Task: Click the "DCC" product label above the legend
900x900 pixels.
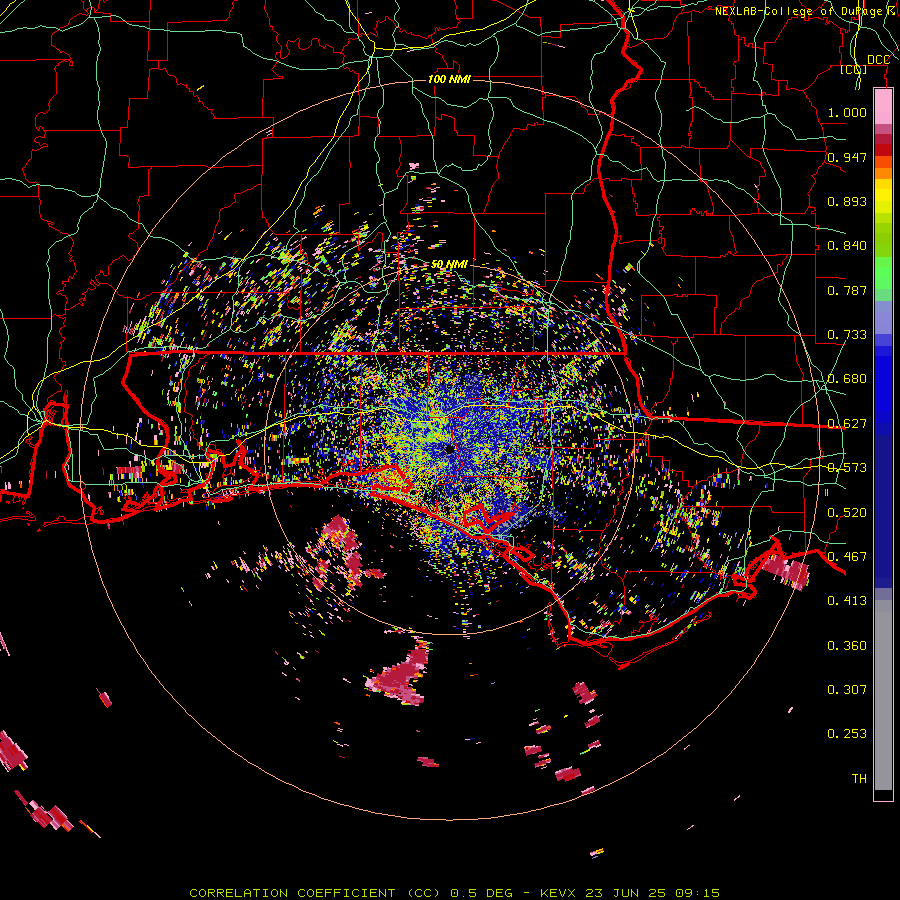Action: point(878,60)
